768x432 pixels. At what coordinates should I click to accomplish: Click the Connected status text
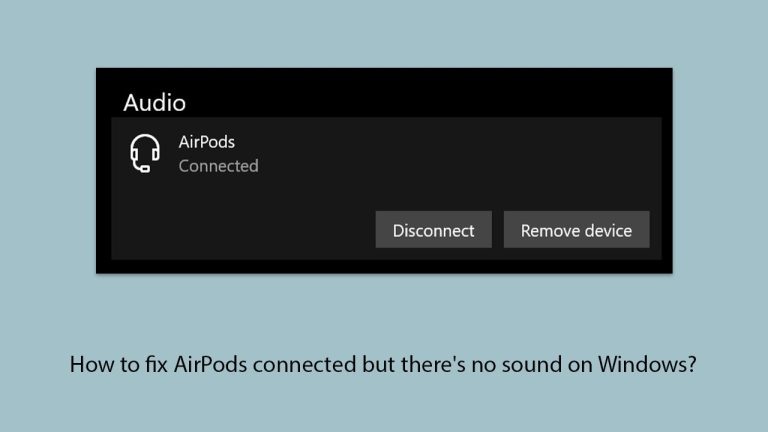coord(218,166)
